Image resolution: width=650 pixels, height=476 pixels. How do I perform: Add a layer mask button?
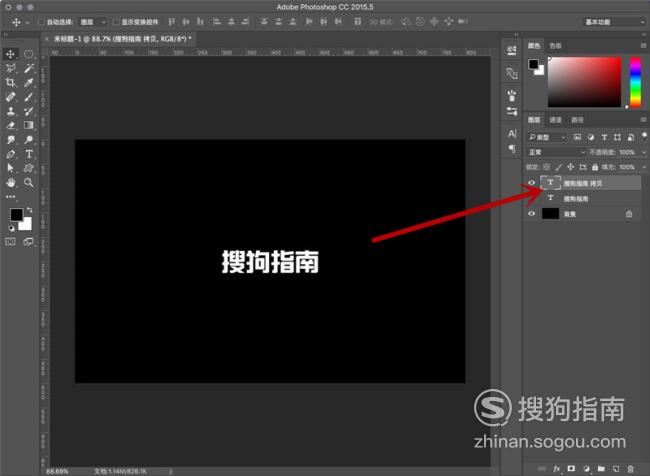pyautogui.click(x=571, y=469)
